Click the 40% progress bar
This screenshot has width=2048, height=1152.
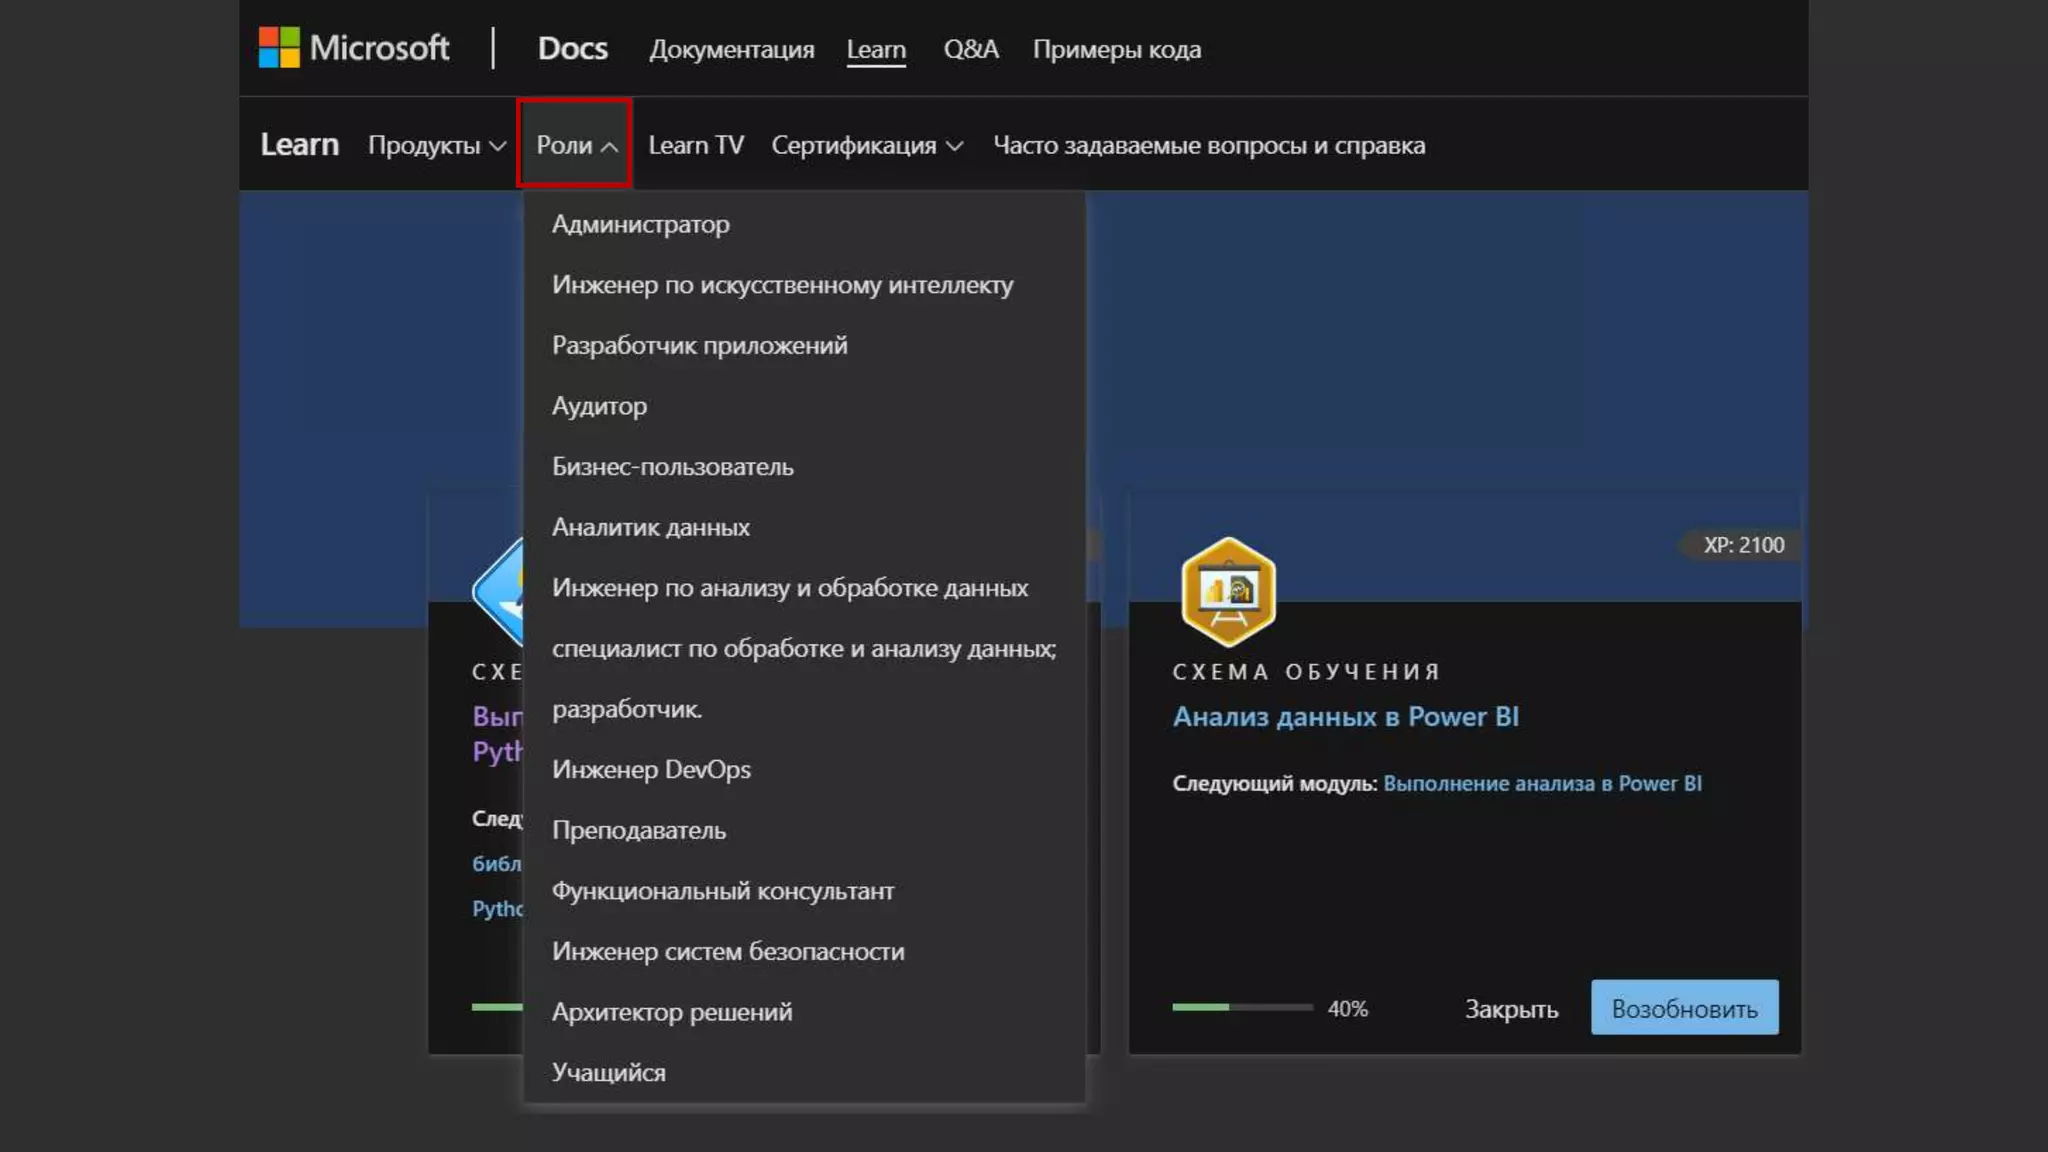coord(1242,1007)
